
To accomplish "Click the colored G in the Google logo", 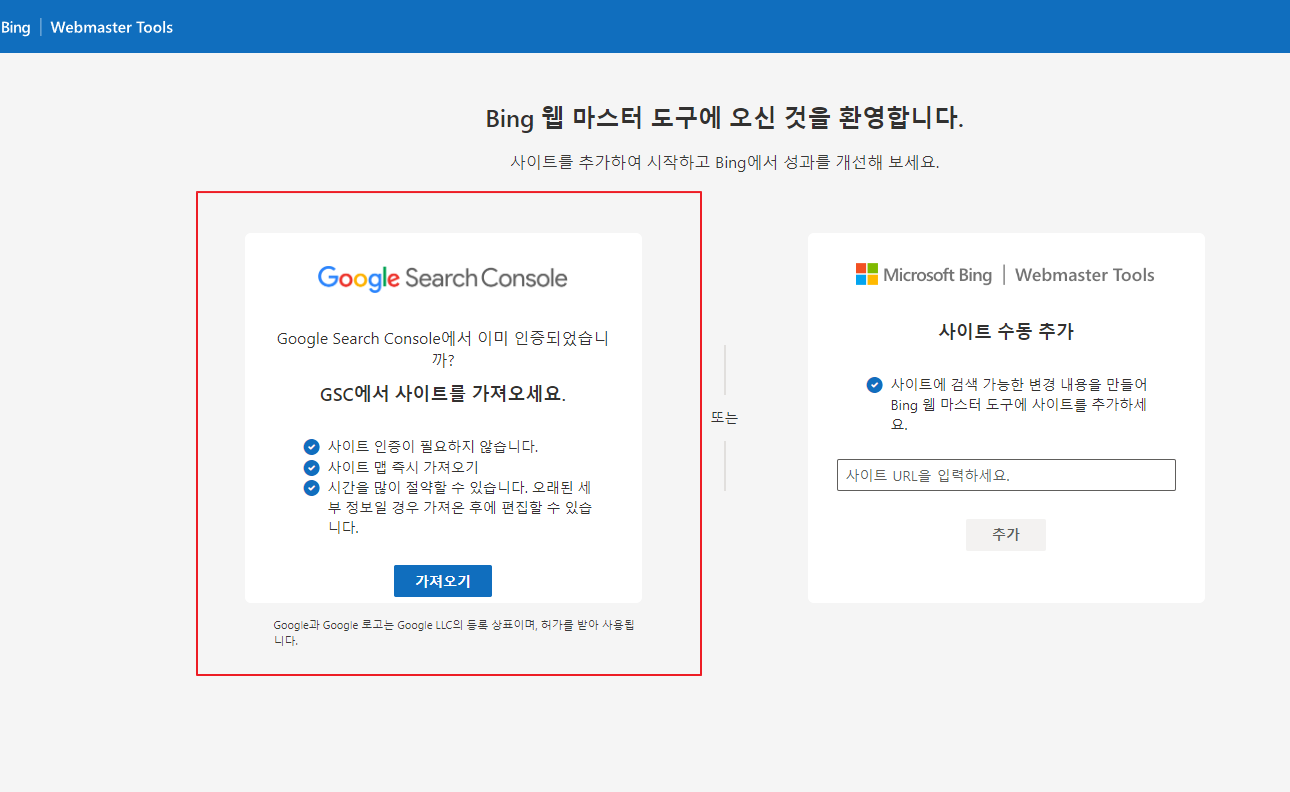I will pyautogui.click(x=325, y=277).
